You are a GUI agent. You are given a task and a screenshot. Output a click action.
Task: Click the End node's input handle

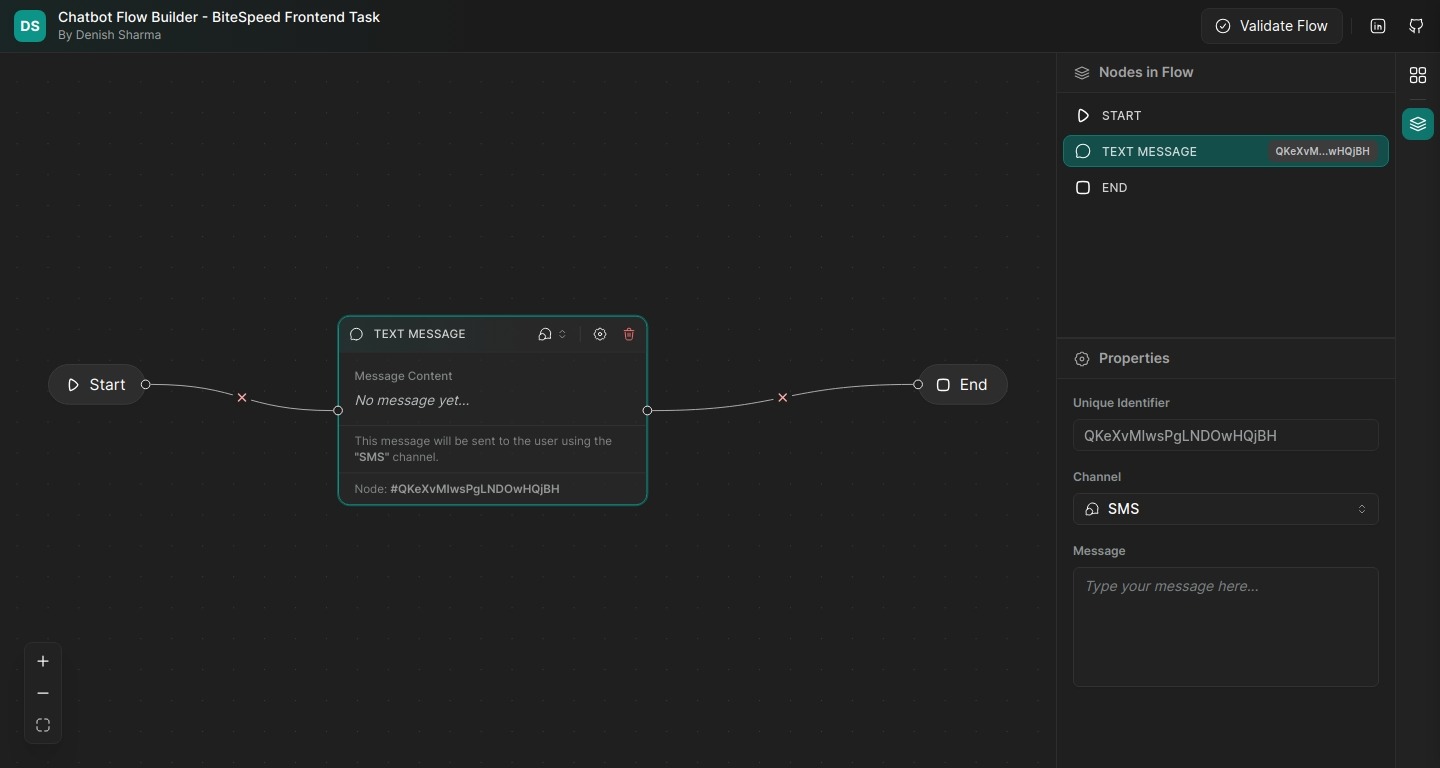pyautogui.click(x=918, y=385)
